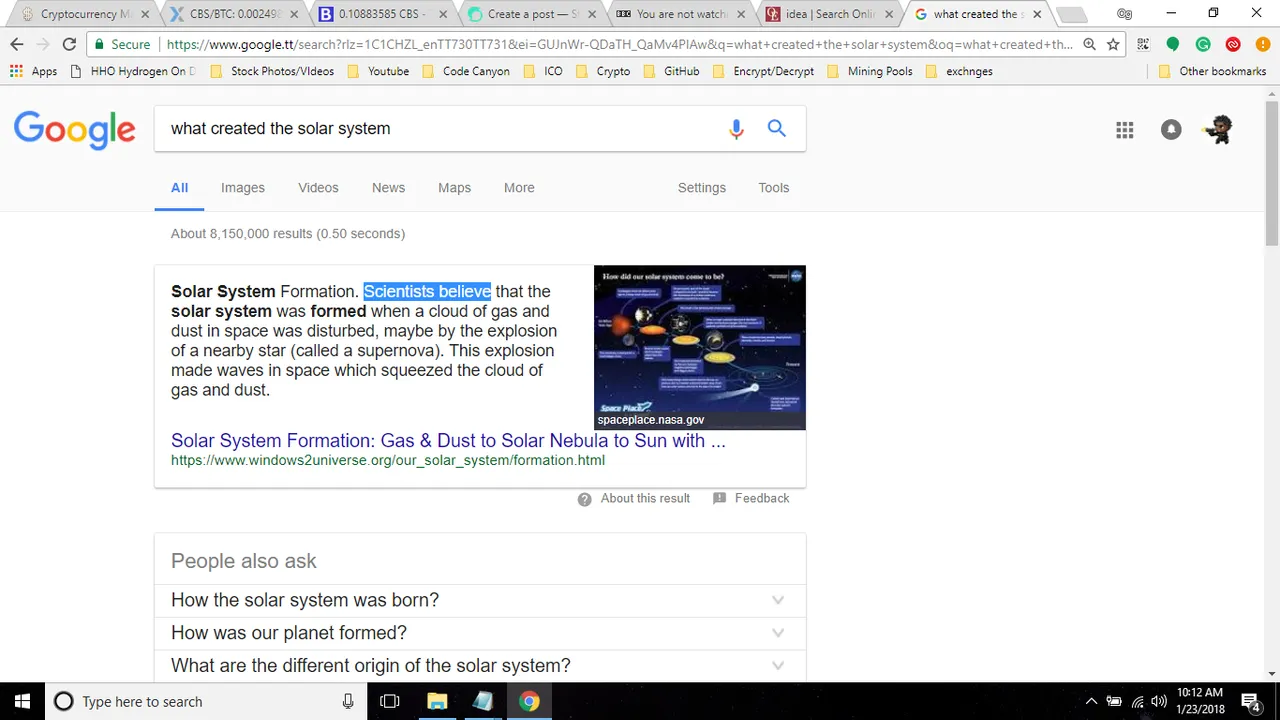Open a new browser tab
The width and height of the screenshot is (1280, 720).
1071,15
